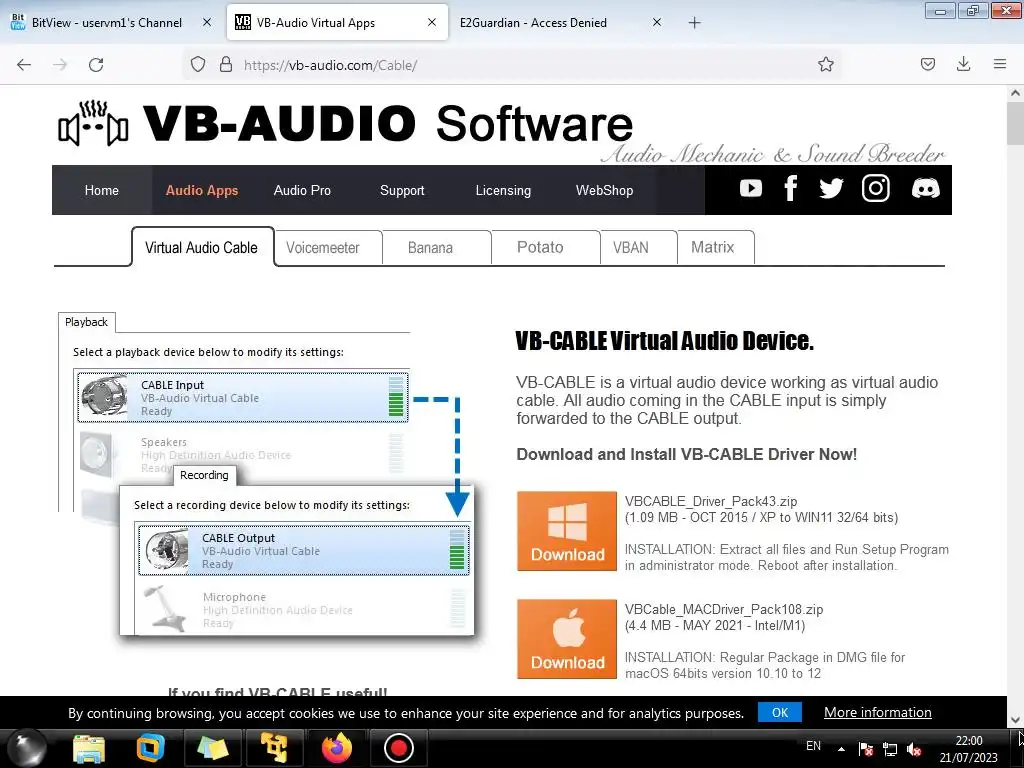Screen dimensions: 1024x768
Task: Click scrollbar up arrow
Action: (1015, 93)
